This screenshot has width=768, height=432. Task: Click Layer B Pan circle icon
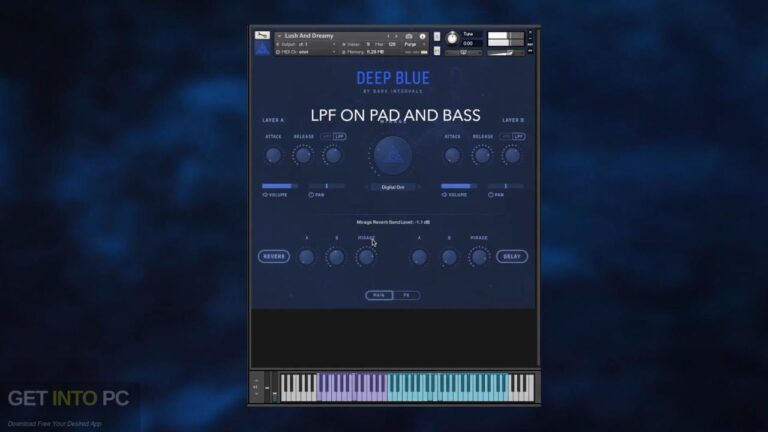coord(490,195)
